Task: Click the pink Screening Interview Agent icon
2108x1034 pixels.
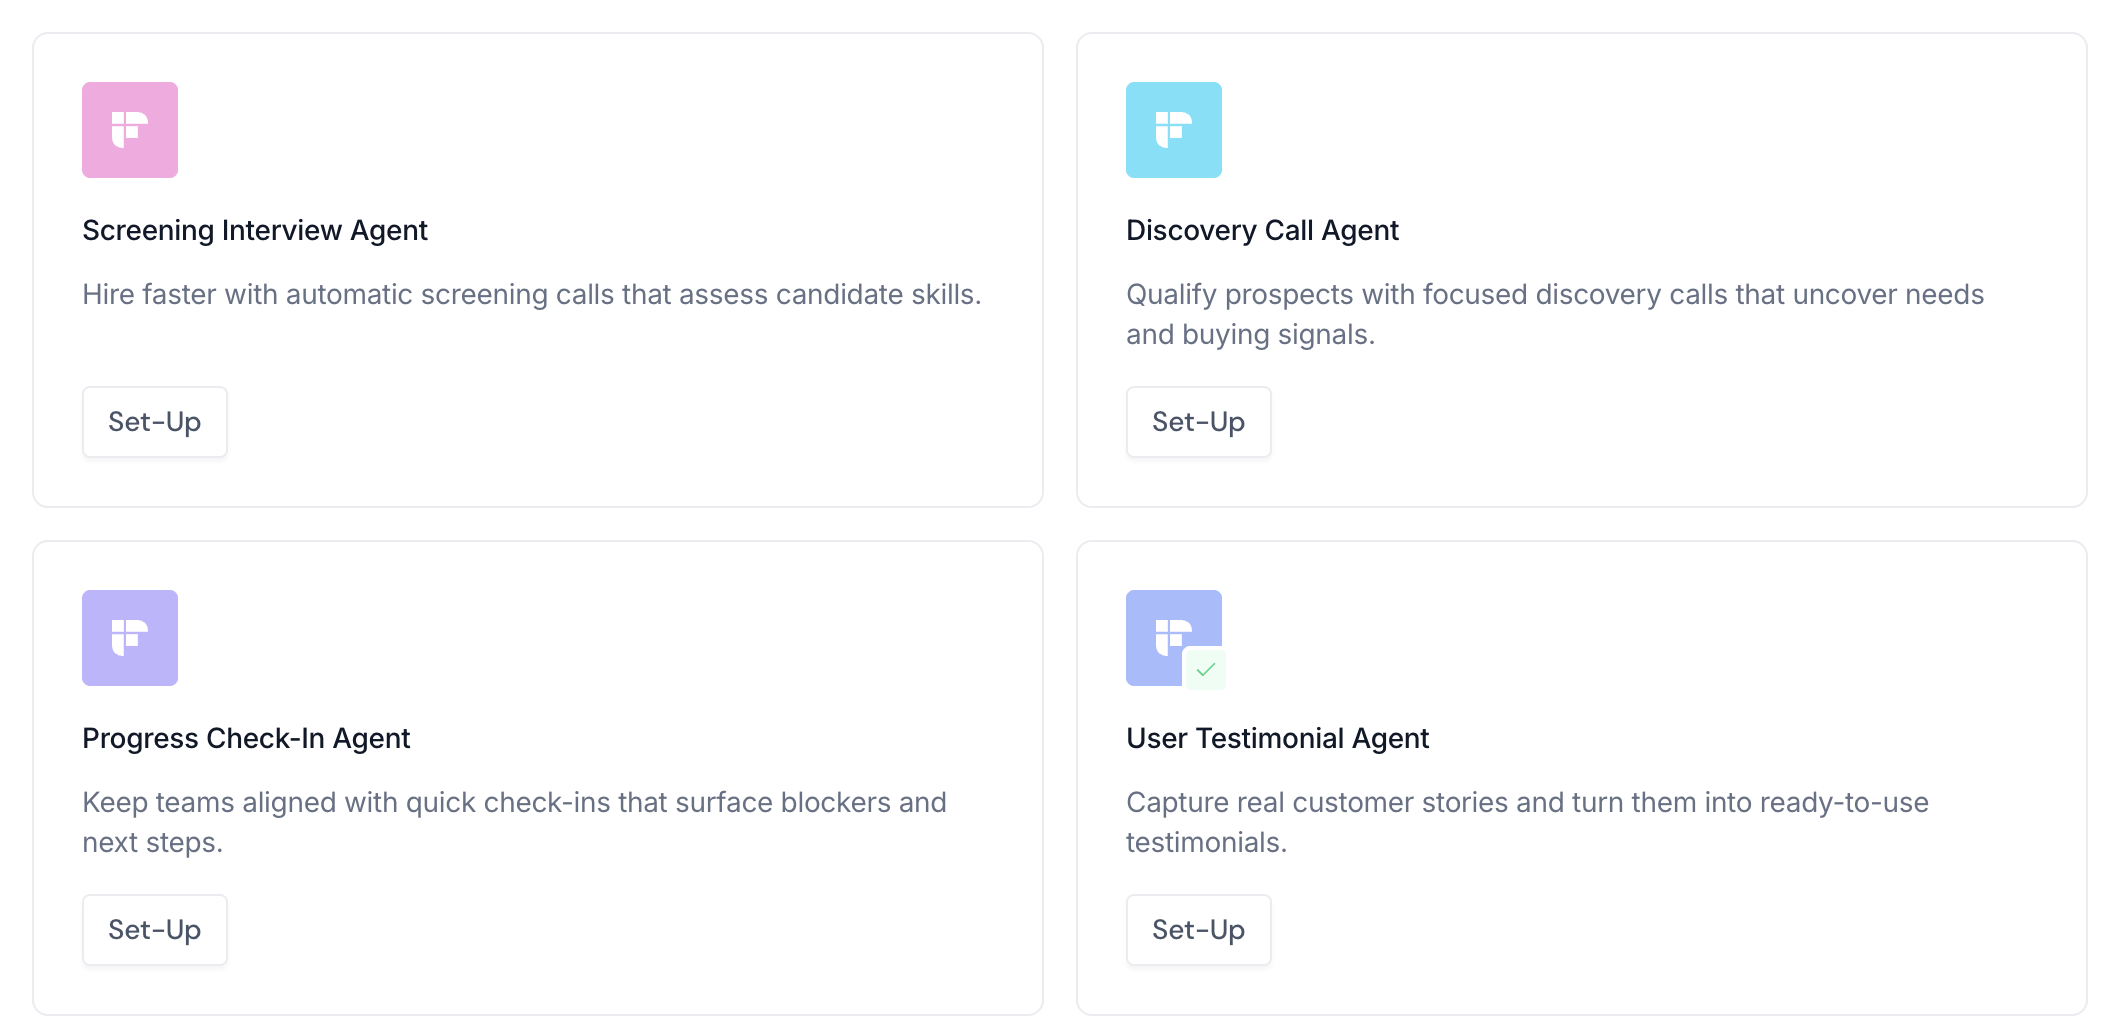Action: pyautogui.click(x=130, y=130)
